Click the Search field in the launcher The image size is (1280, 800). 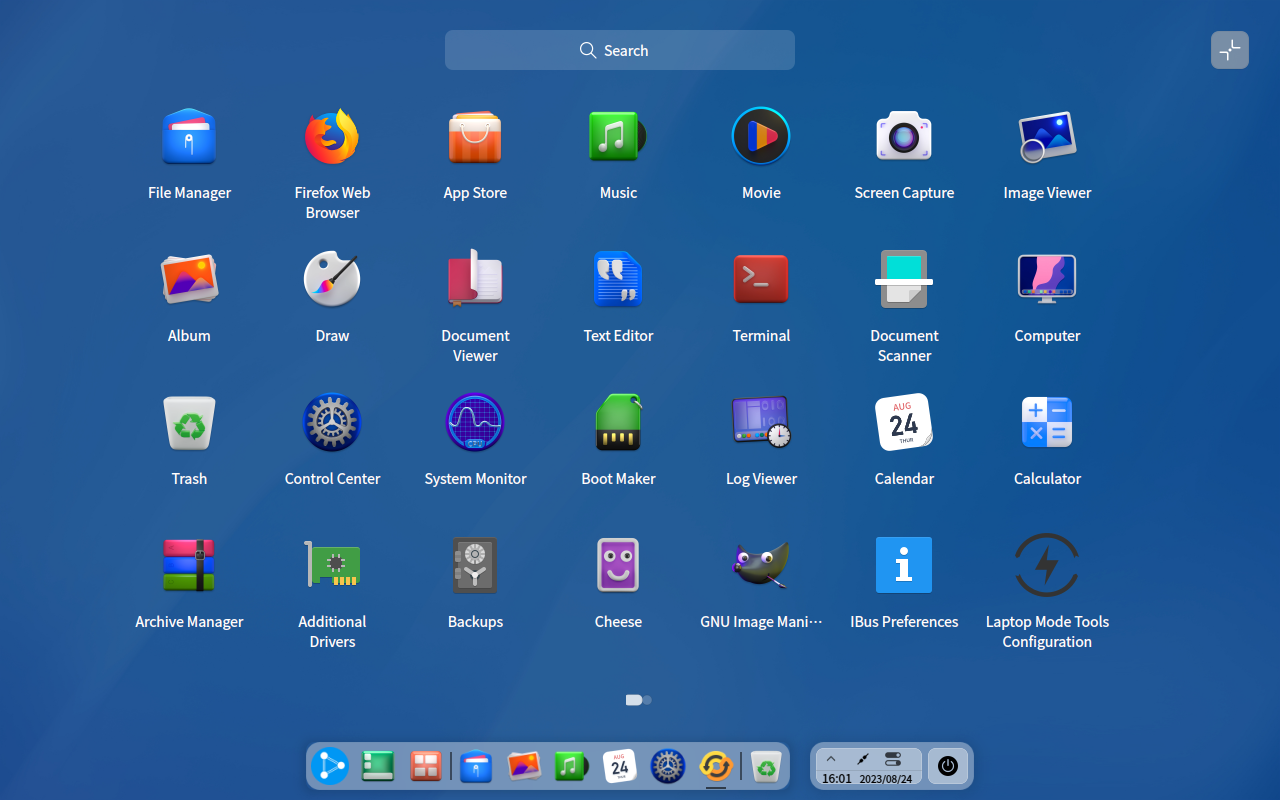tap(620, 50)
